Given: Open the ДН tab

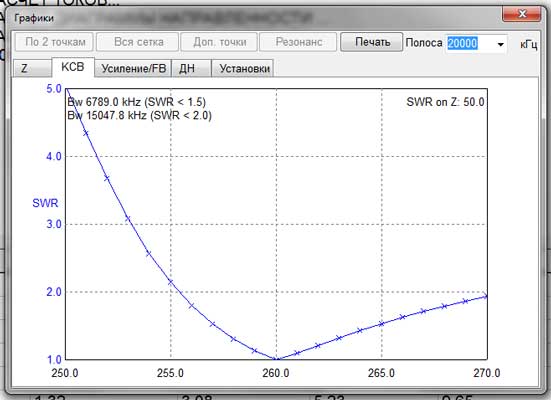Looking at the screenshot, I should point(191,68).
